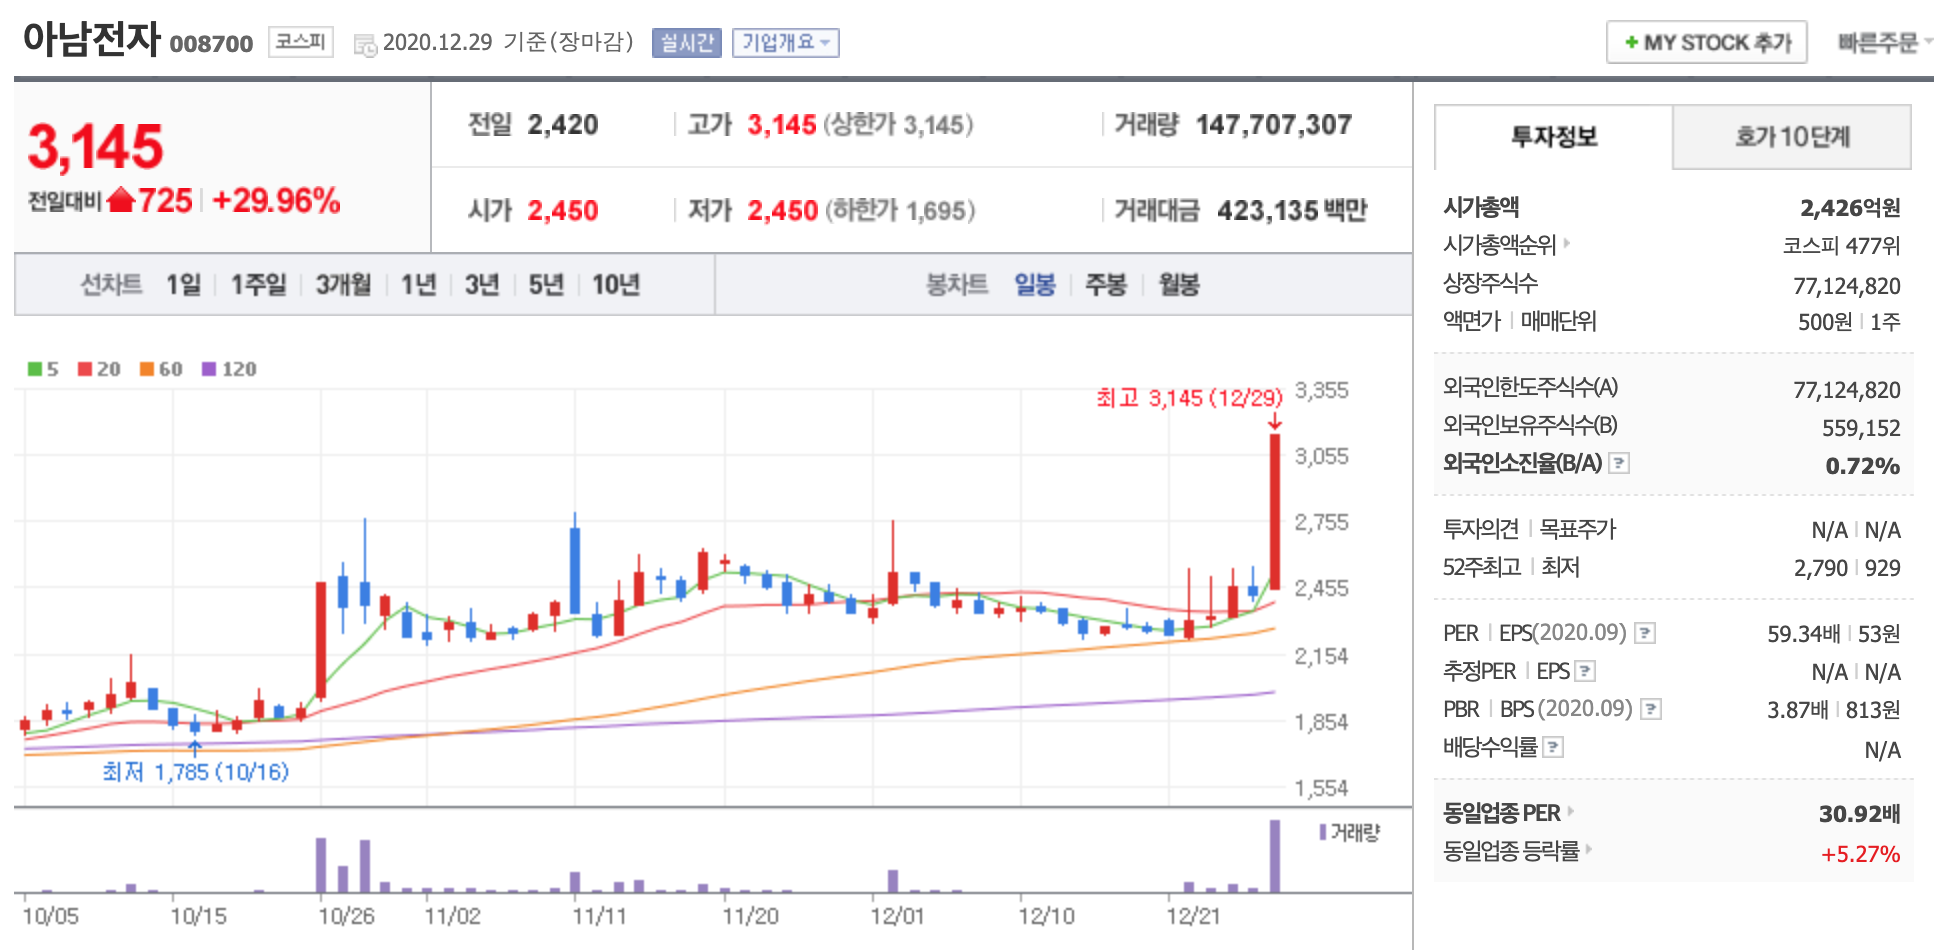Select the 1년 line chart period
Screen dimensions: 1956x950
click(x=419, y=285)
